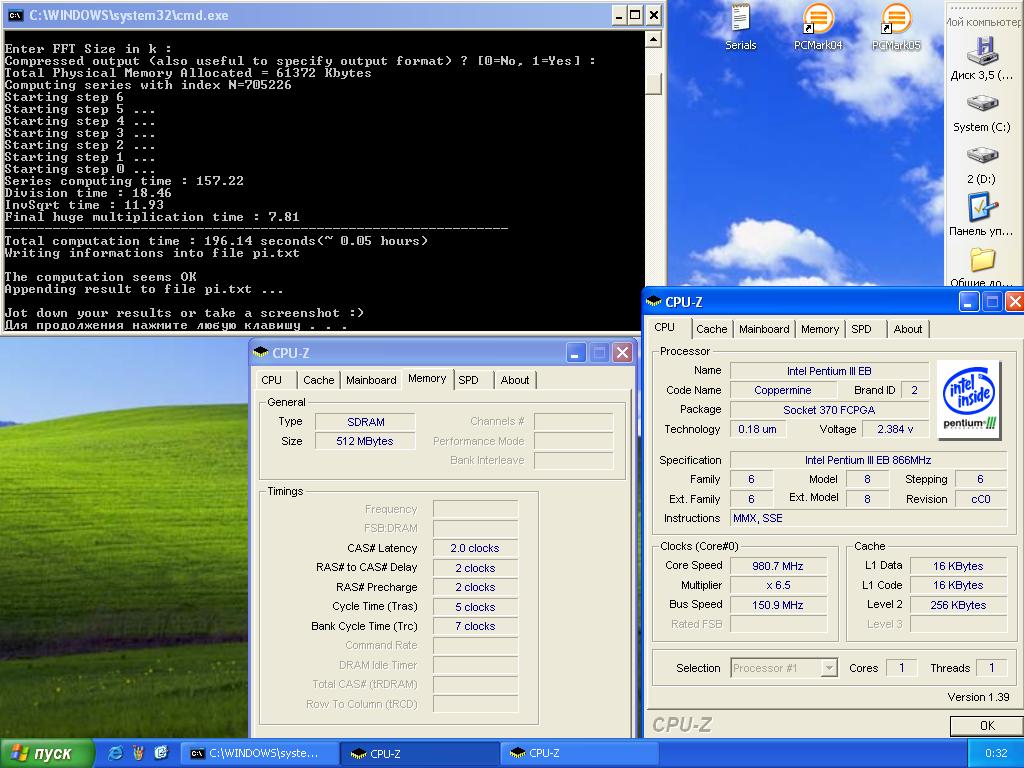Click the Intel Inside Pentium III logo
Viewport: 1024px width, 768px height.
pyautogui.click(x=969, y=399)
